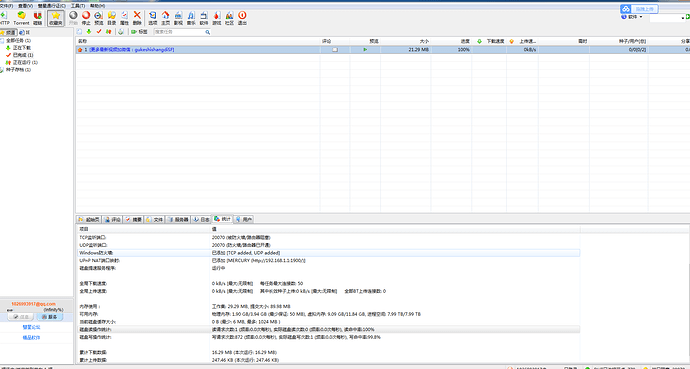Viewport: 690px width, 369px height.
Task: Stop the task with the red stop icon
Action: pyautogui.click(x=86, y=18)
